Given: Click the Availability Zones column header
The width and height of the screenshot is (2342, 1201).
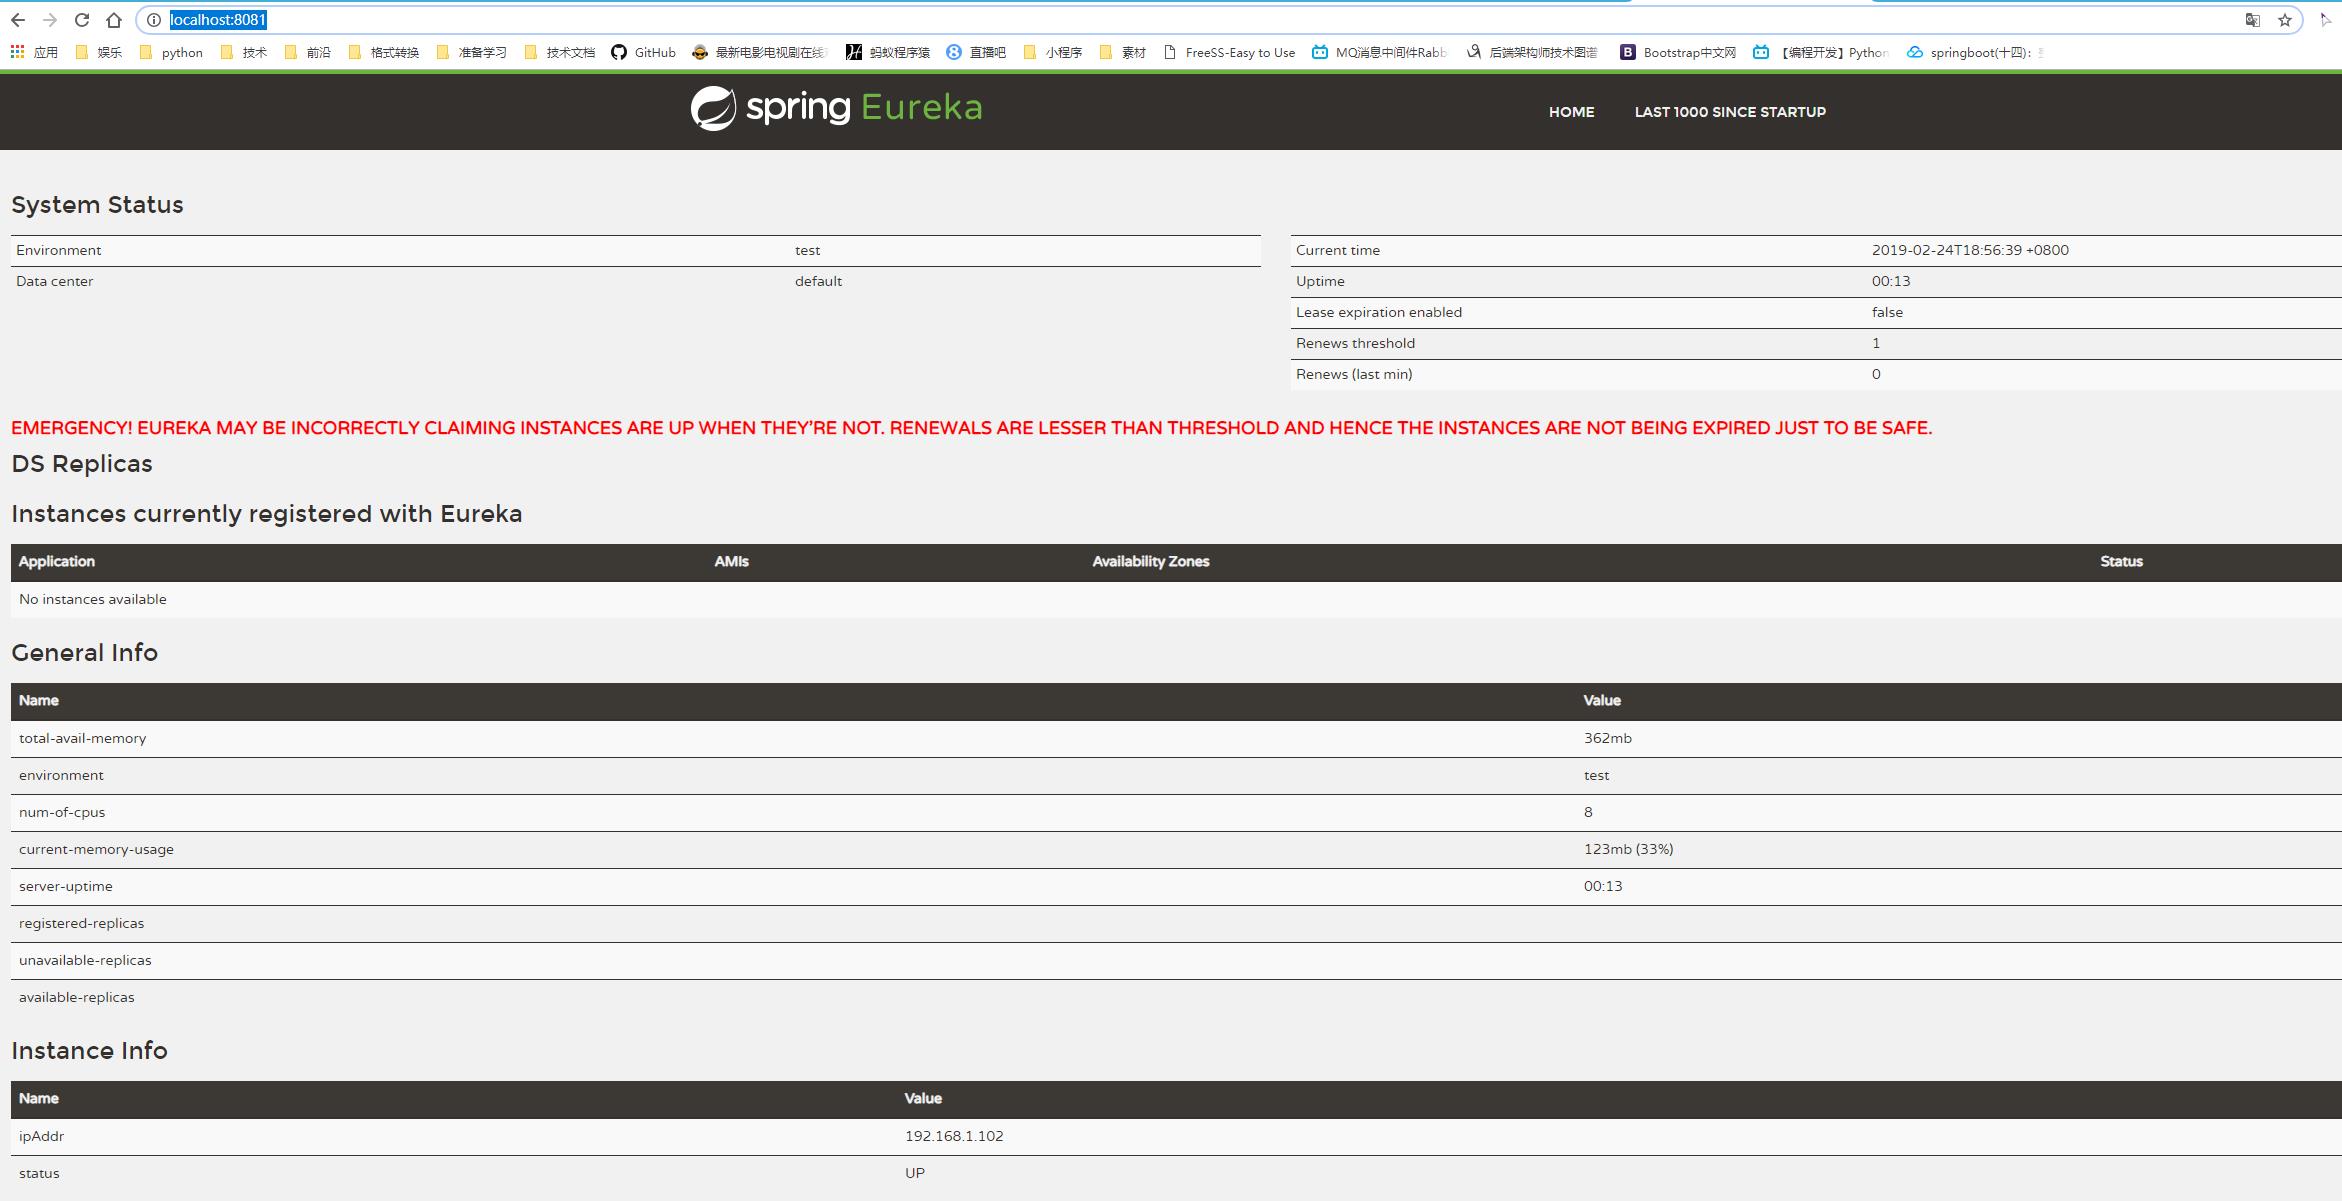Looking at the screenshot, I should [x=1150, y=561].
